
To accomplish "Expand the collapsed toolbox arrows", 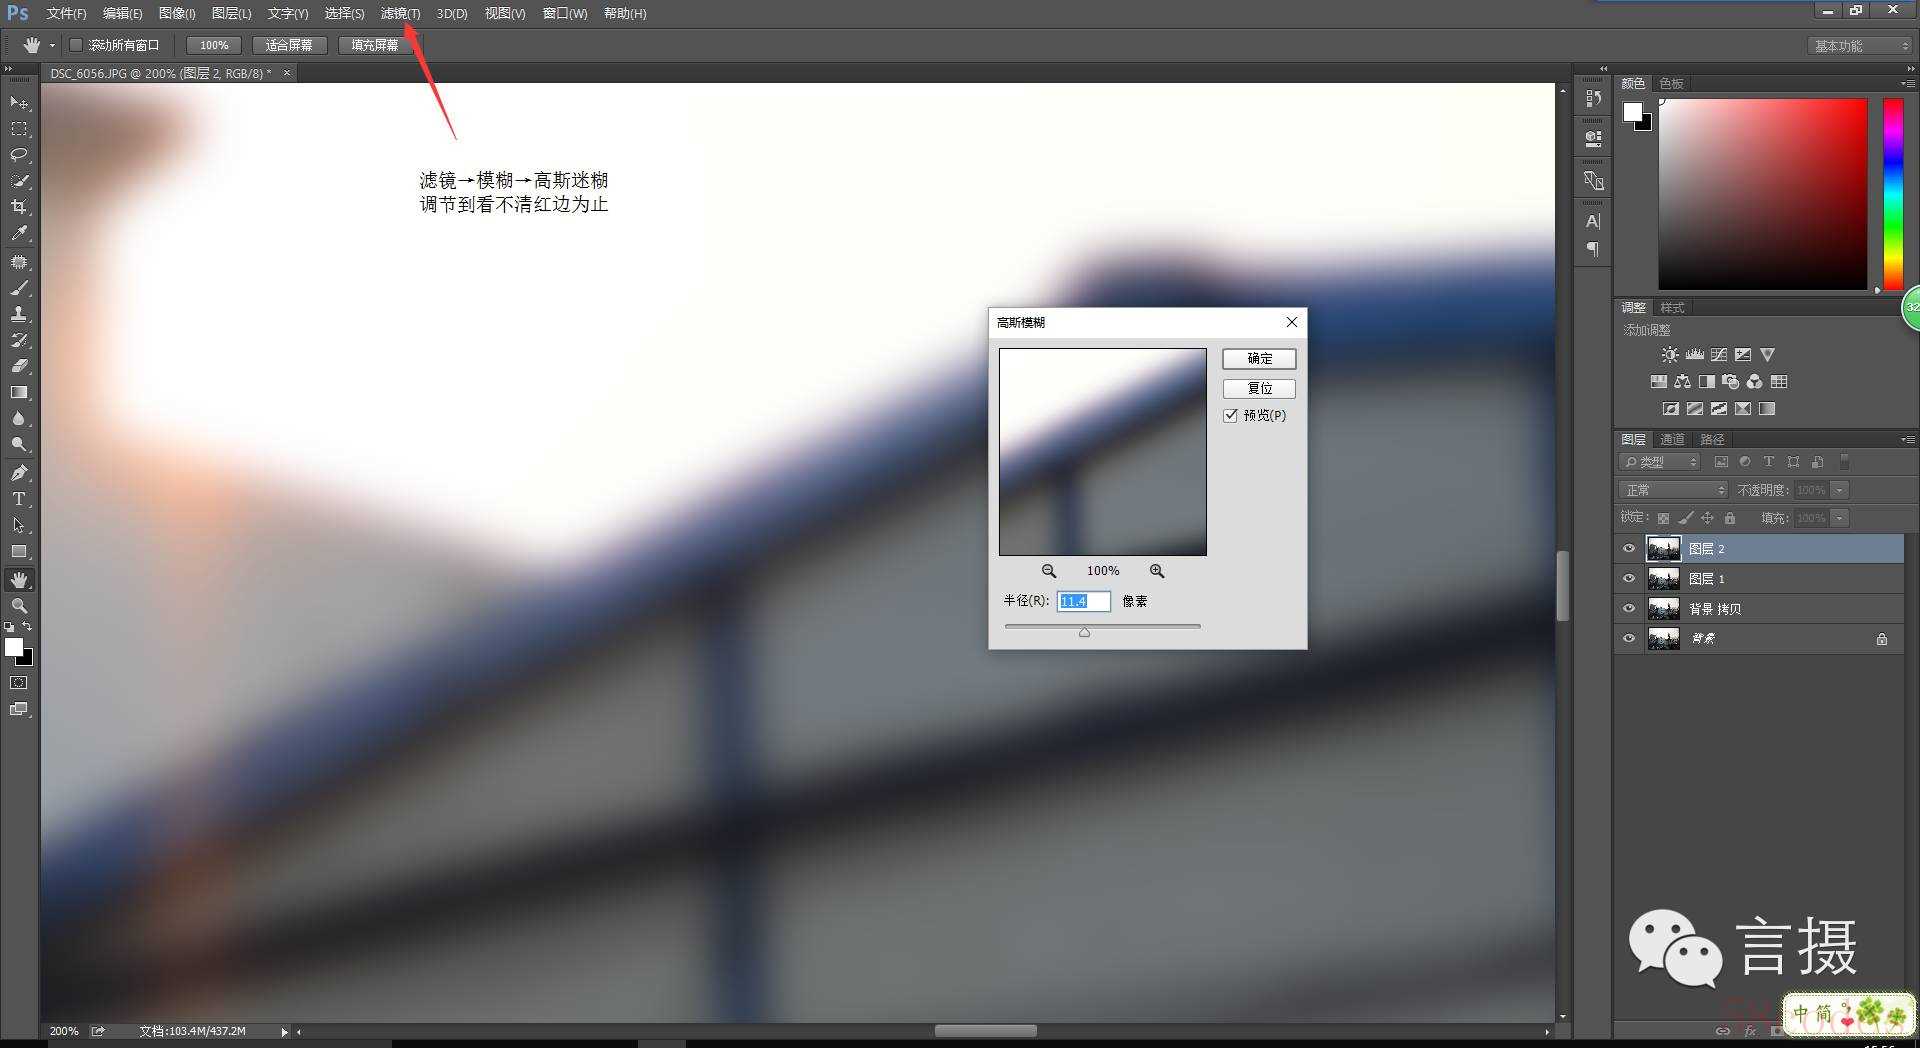I will [9, 69].
